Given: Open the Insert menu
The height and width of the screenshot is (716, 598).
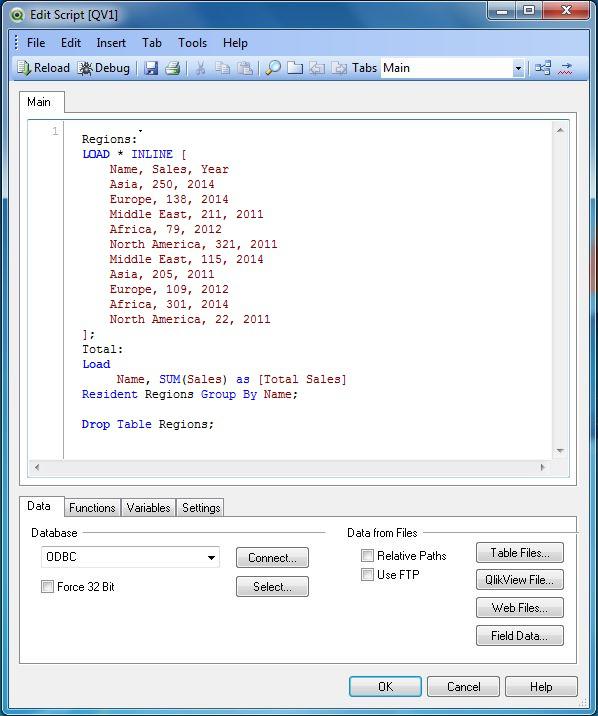Looking at the screenshot, I should tap(111, 43).
